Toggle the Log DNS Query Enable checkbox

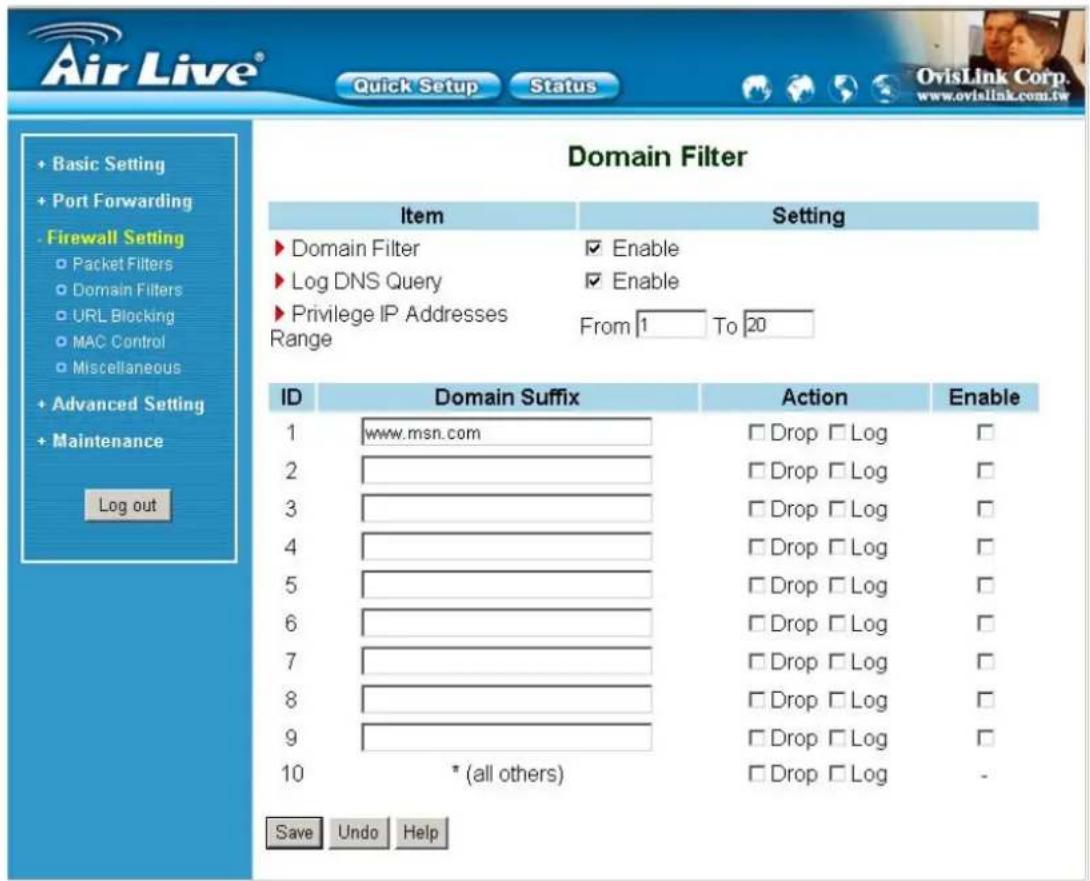click(594, 281)
